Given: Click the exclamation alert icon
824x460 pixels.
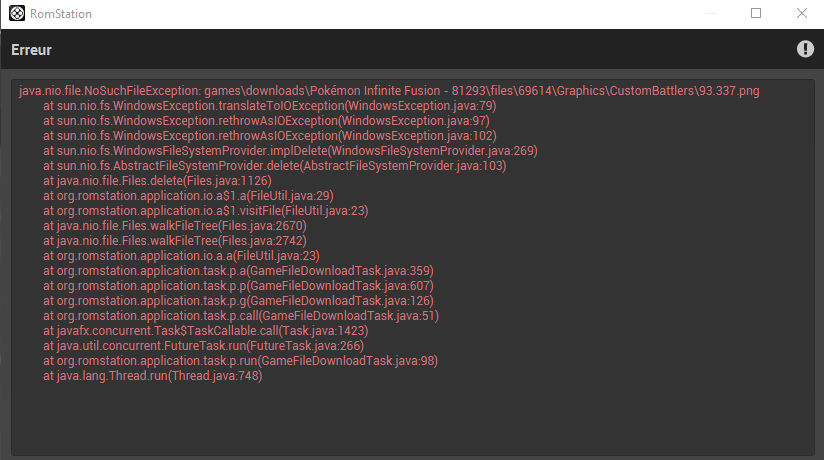Looking at the screenshot, I should click(x=805, y=49).
